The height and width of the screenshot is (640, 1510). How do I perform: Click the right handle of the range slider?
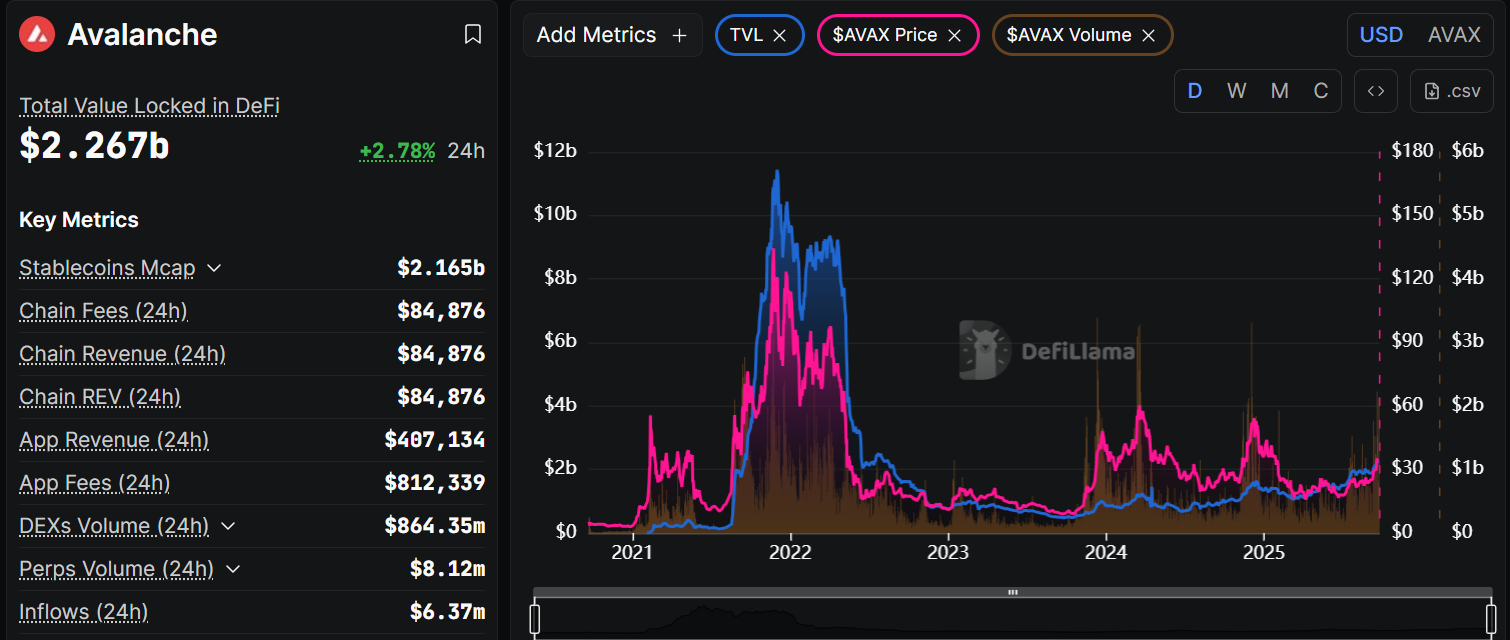pos(1491,619)
